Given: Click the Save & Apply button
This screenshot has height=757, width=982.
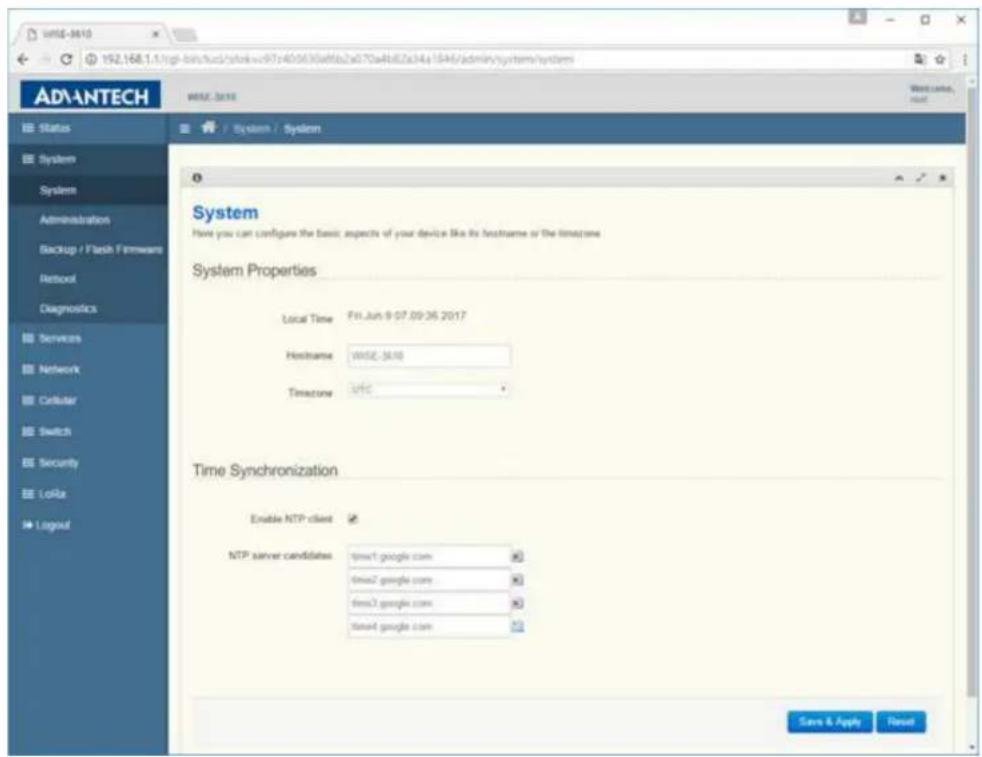Looking at the screenshot, I should [x=829, y=721].
